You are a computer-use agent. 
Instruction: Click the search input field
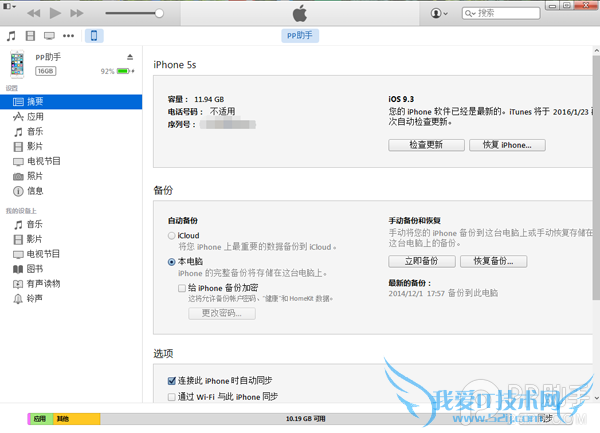coord(501,13)
